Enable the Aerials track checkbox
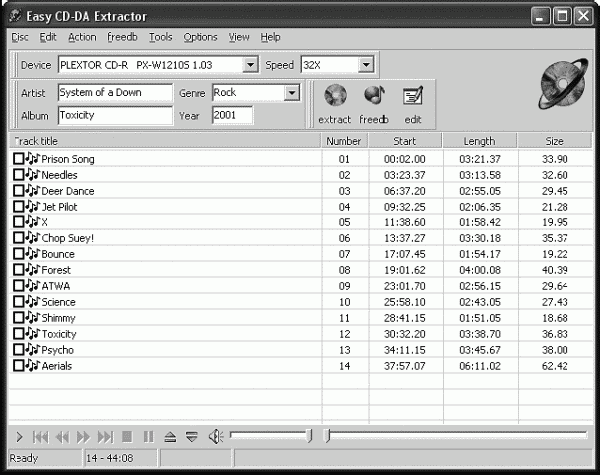The image size is (600, 475). coord(18,366)
